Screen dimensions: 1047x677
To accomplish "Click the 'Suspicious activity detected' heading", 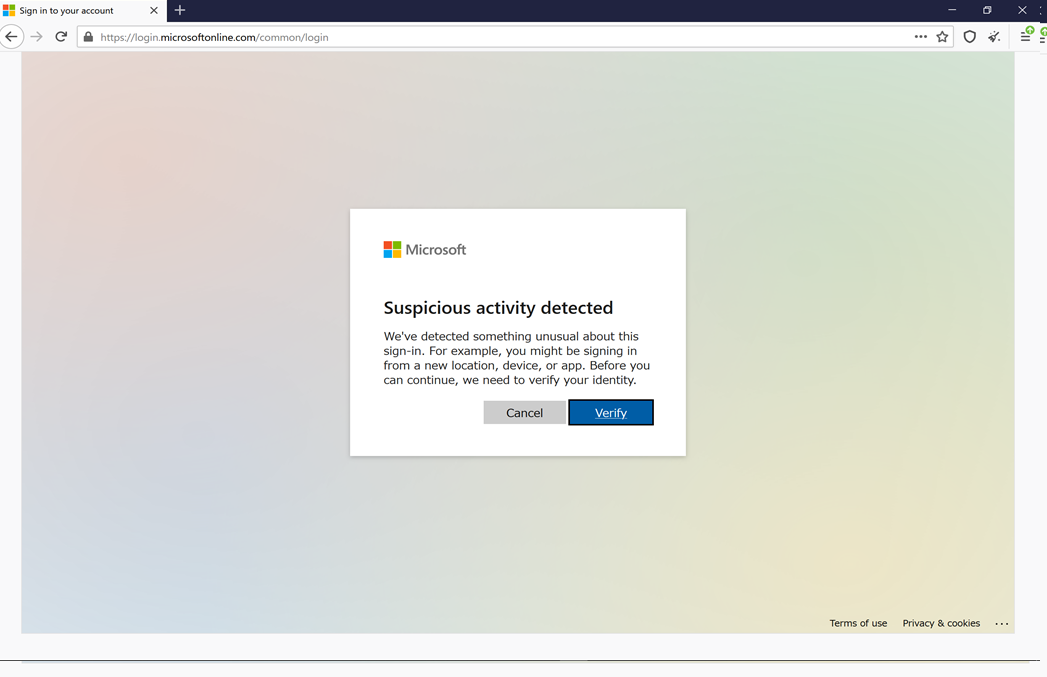I will coord(498,308).
